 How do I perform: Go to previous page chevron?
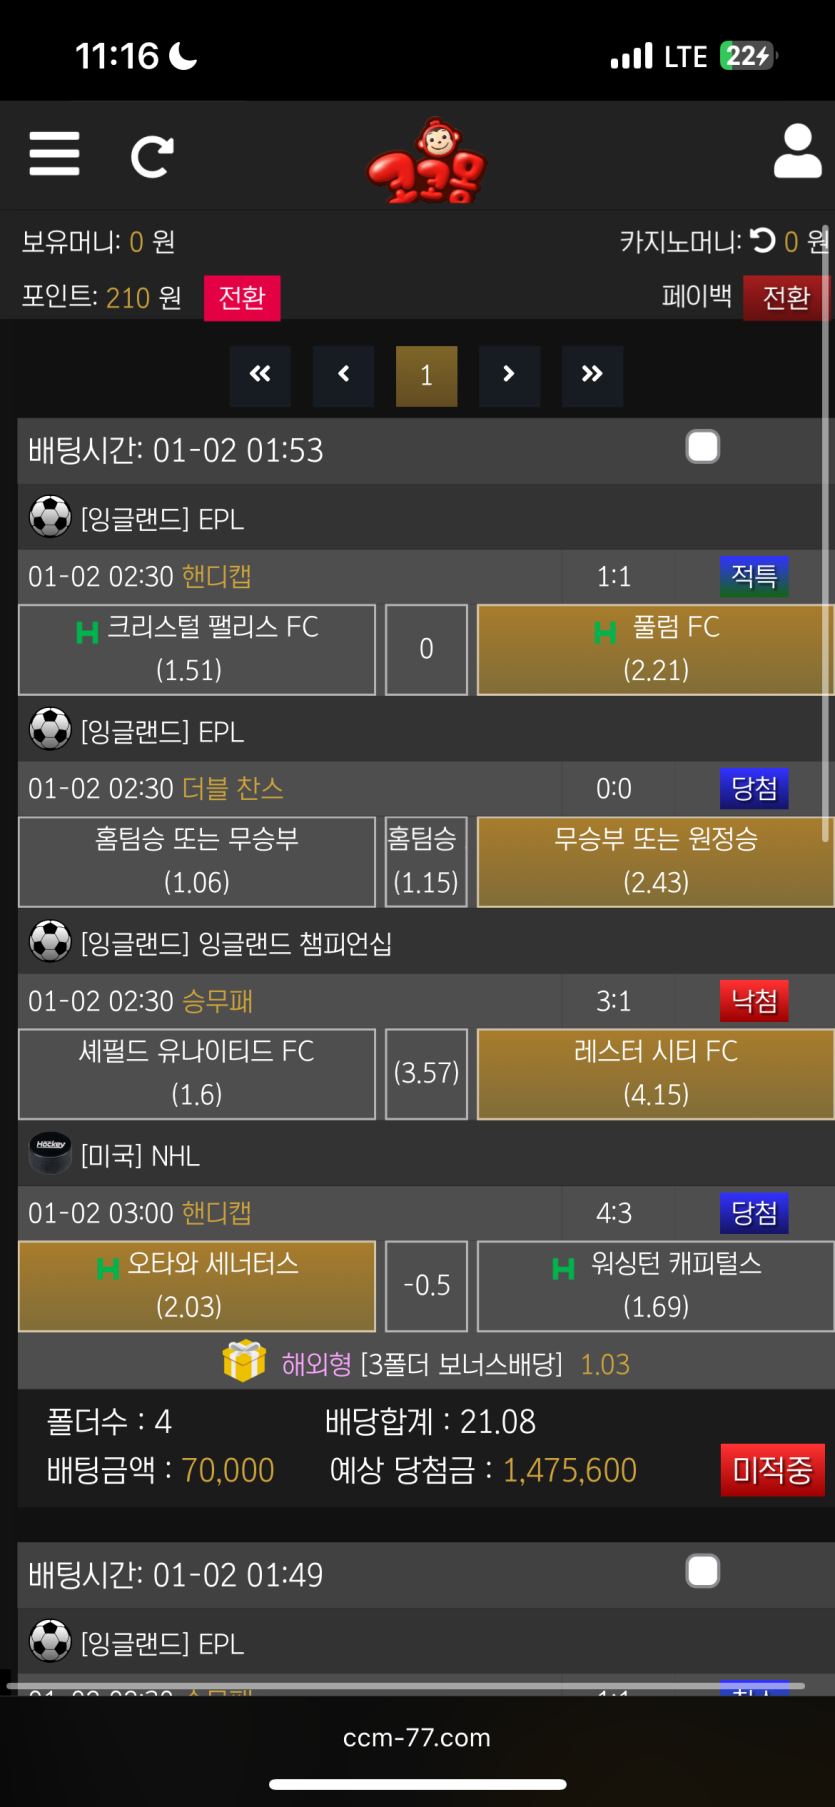point(343,375)
